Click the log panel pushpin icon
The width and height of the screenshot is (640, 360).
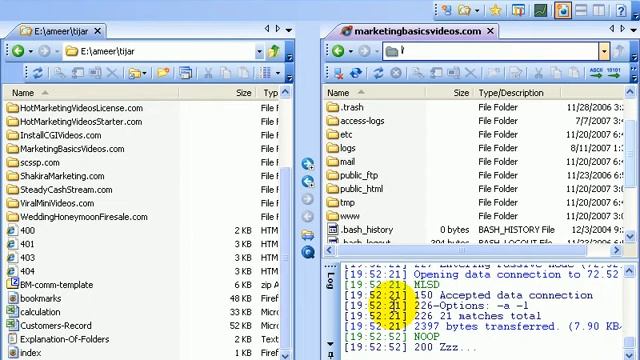(330, 355)
